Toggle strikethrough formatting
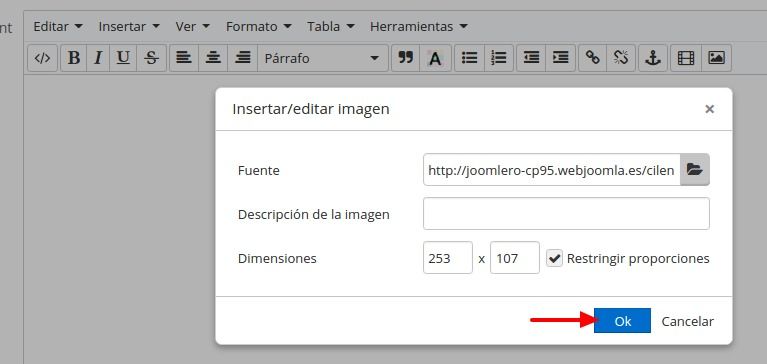The width and height of the screenshot is (767, 364). point(152,58)
